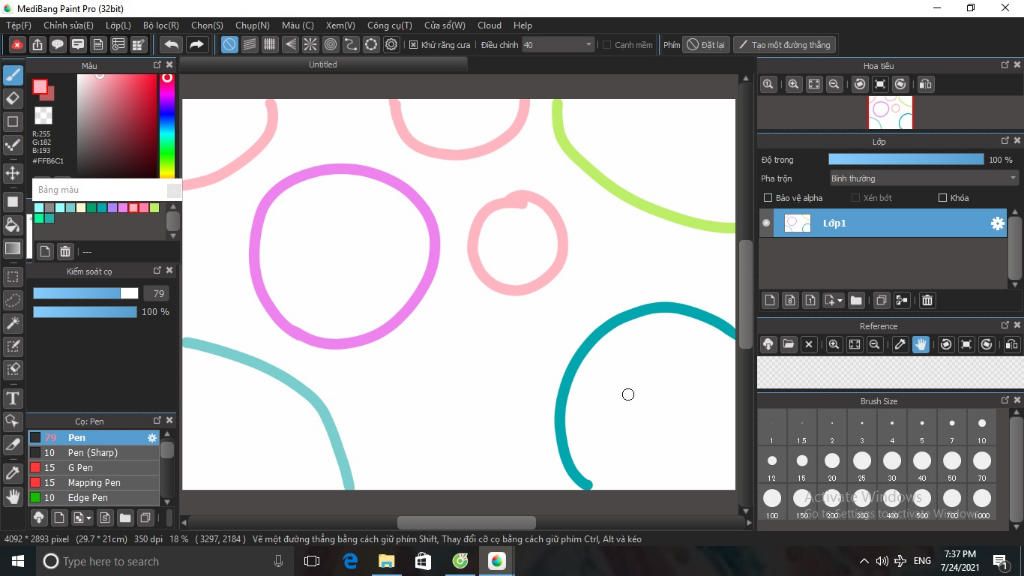Open the Tệp(F) menu
1024x576 pixels.
pyautogui.click(x=18, y=25)
